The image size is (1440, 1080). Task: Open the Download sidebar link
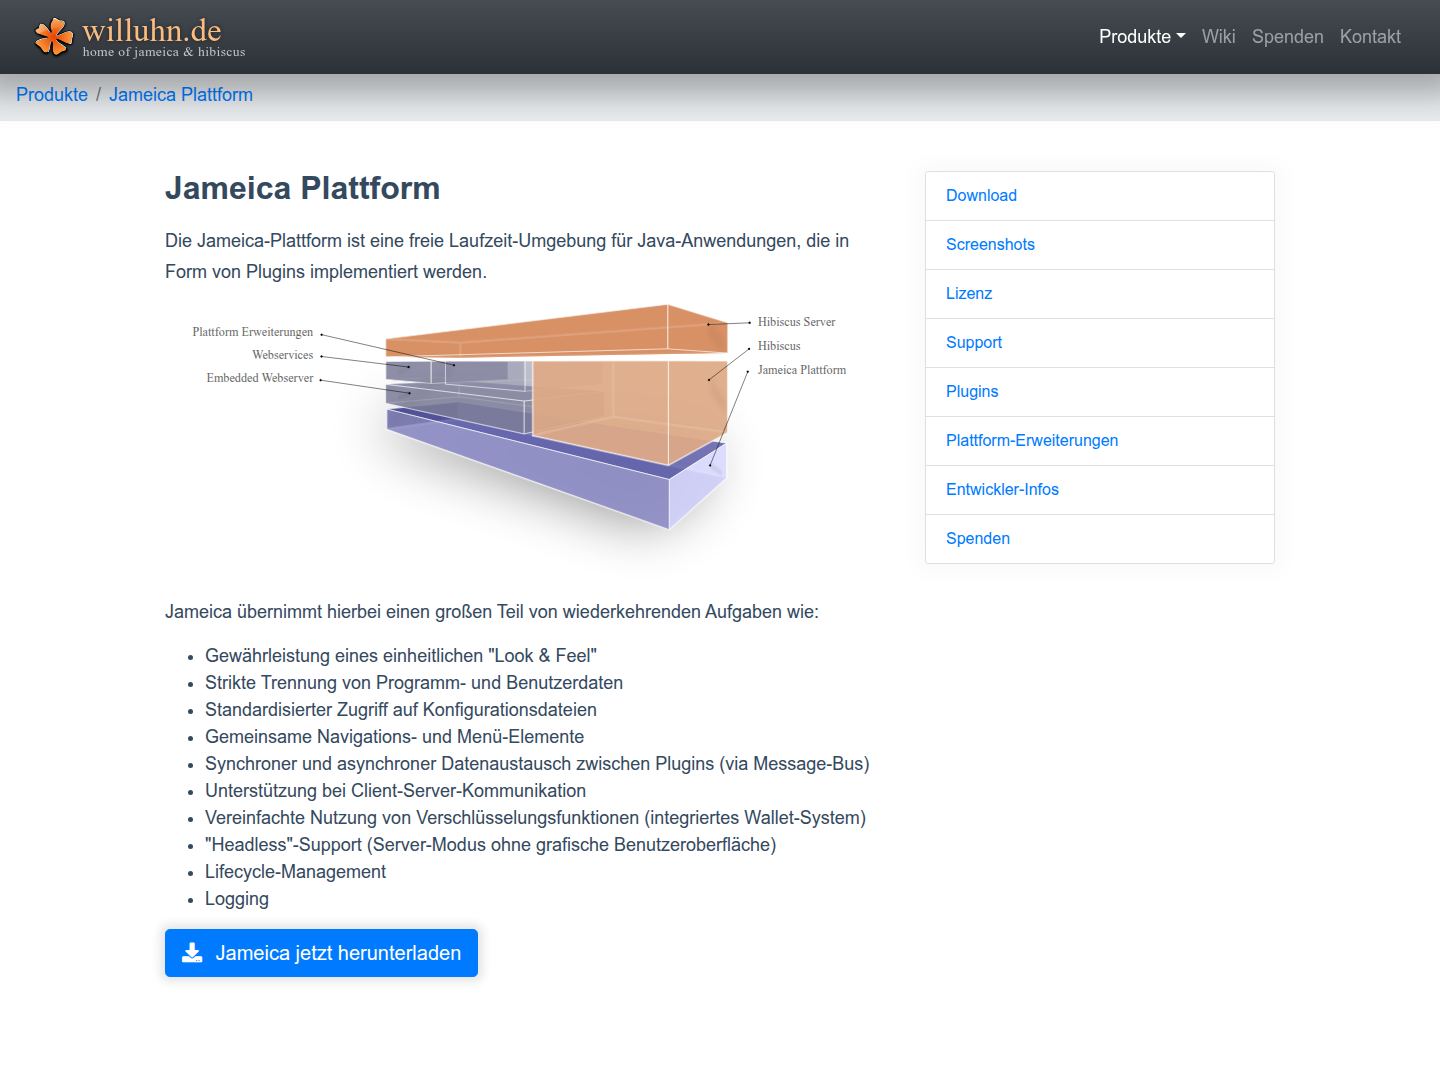pyautogui.click(x=1100, y=196)
